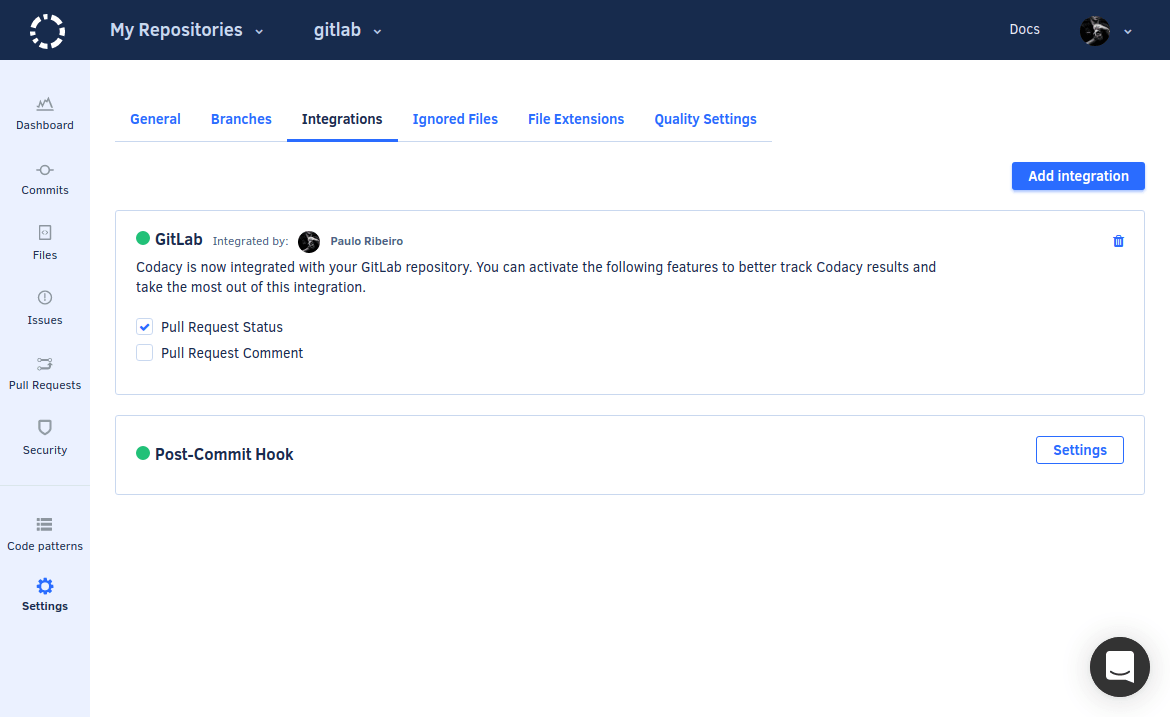Enable the Pull Request Comment checkbox
Viewport: 1170px width, 717px height.
click(145, 353)
